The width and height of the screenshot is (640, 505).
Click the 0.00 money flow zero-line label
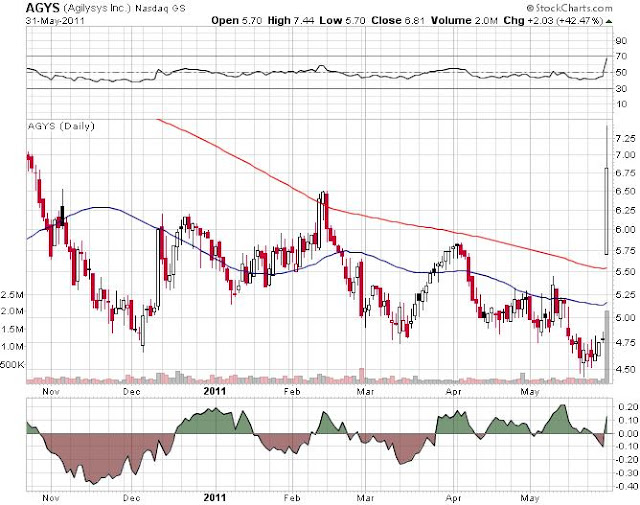[x=627, y=433]
